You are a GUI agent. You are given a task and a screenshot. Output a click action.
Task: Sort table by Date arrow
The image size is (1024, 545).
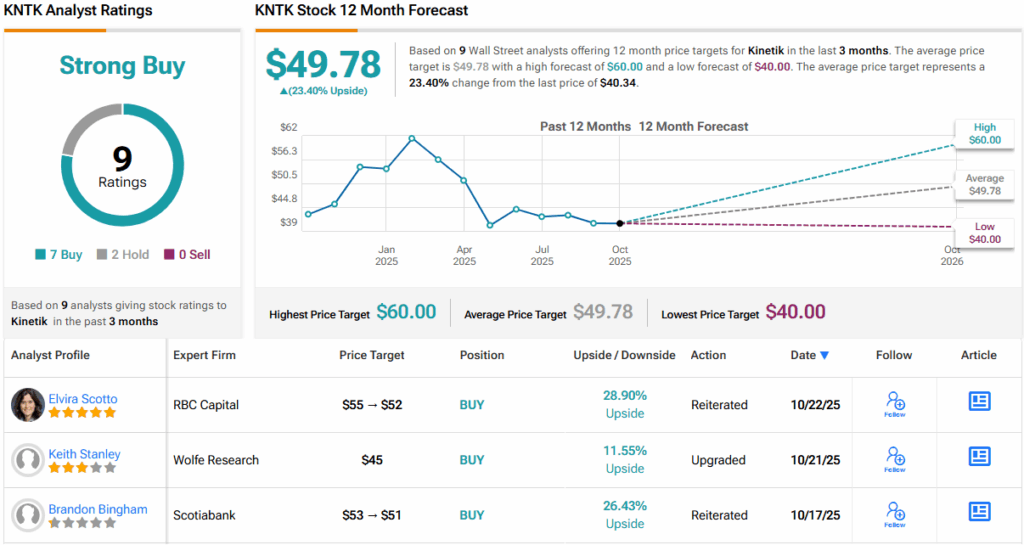(x=824, y=355)
